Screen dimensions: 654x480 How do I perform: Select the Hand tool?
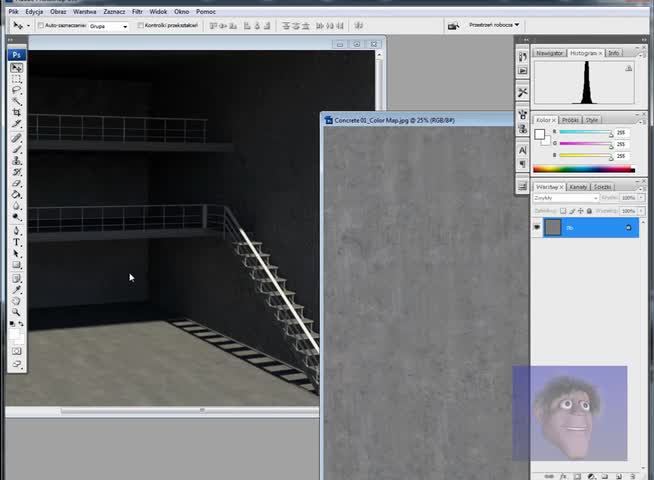coord(17,301)
